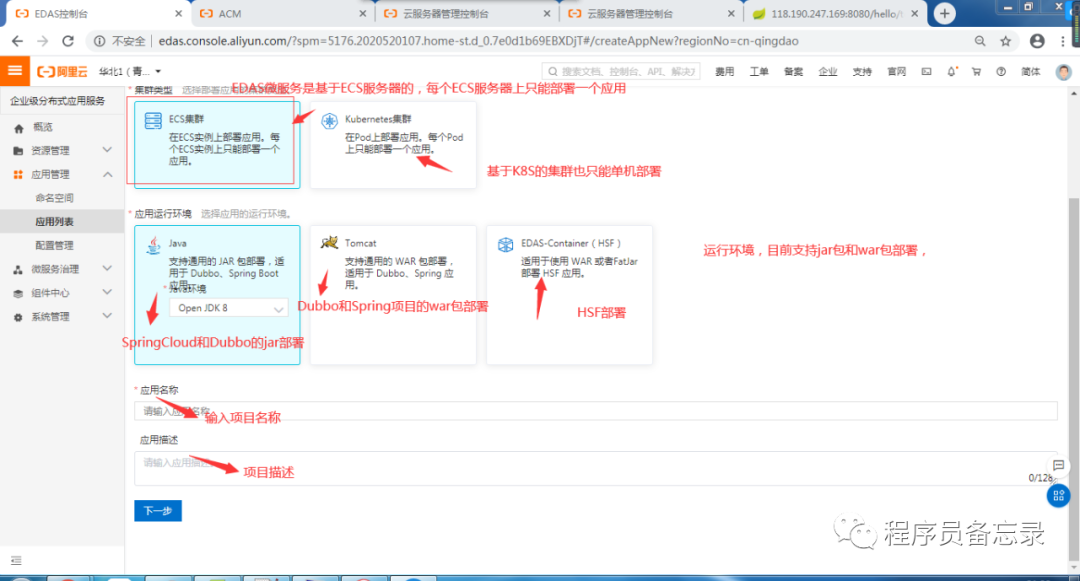Open 配置管理 in the sidebar
Viewport: 1080px width, 581px height.
pos(54,245)
